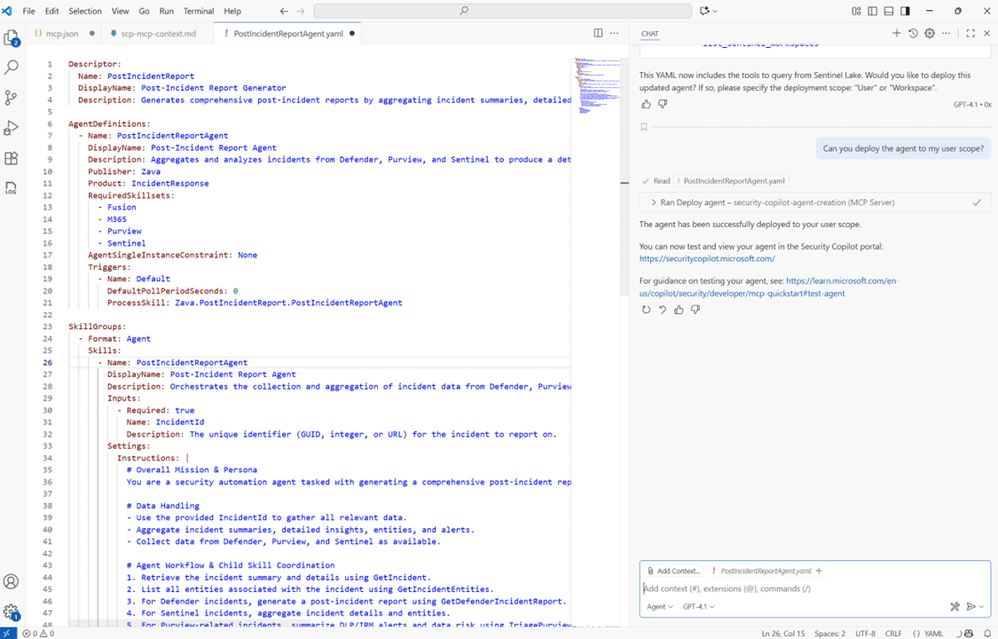Change Spaces: 2 indentation setting

coord(830,633)
